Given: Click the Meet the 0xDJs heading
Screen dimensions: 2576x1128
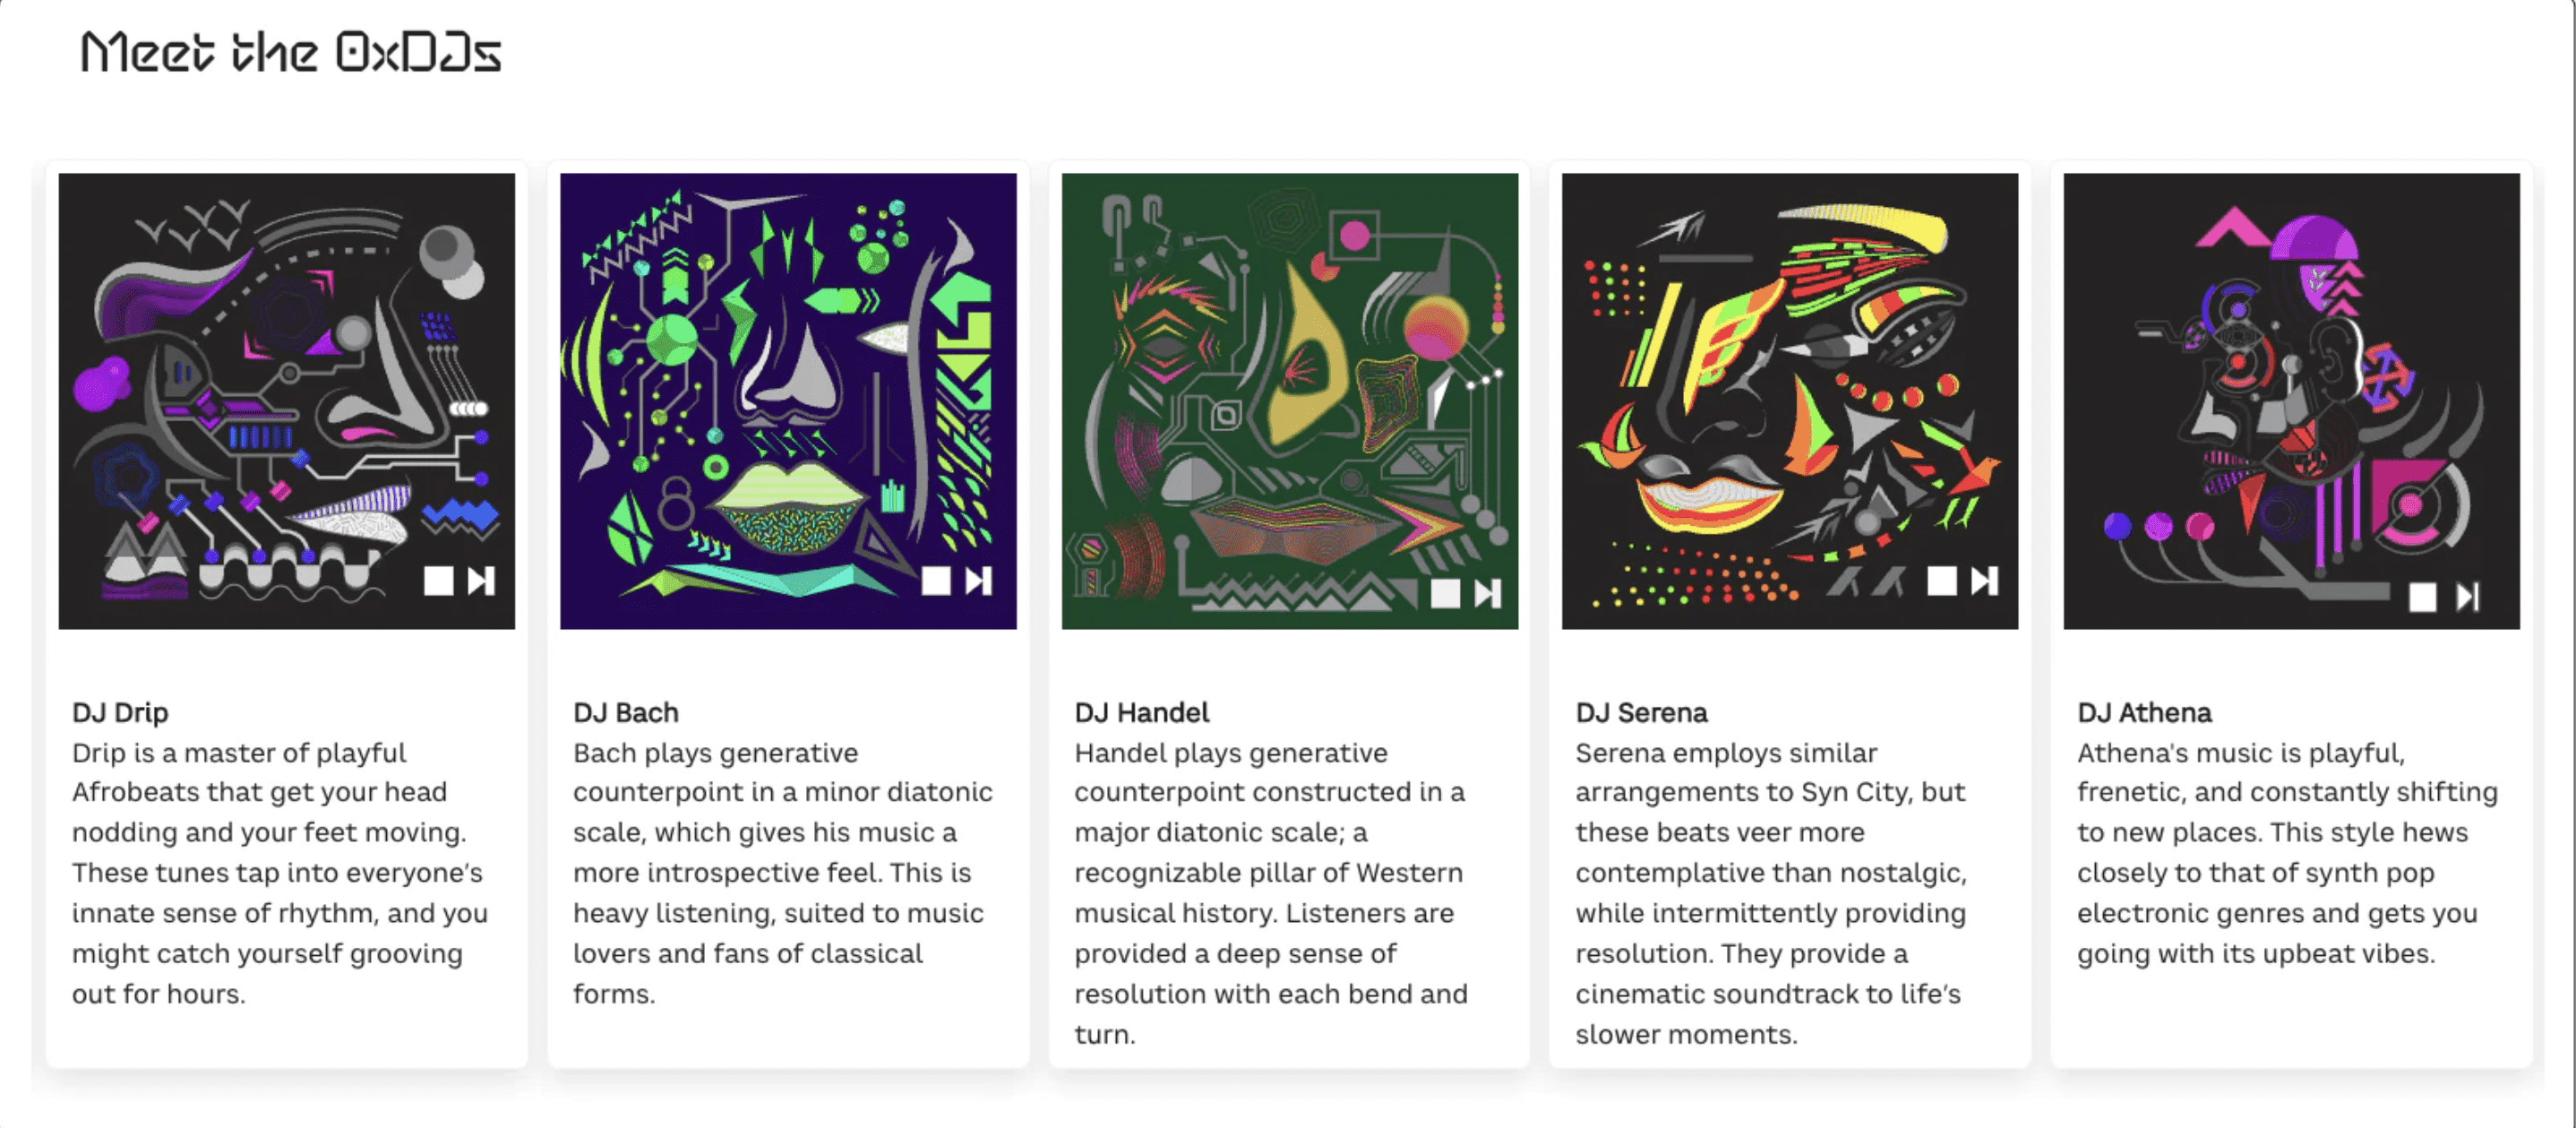Looking at the screenshot, I should tap(292, 52).
